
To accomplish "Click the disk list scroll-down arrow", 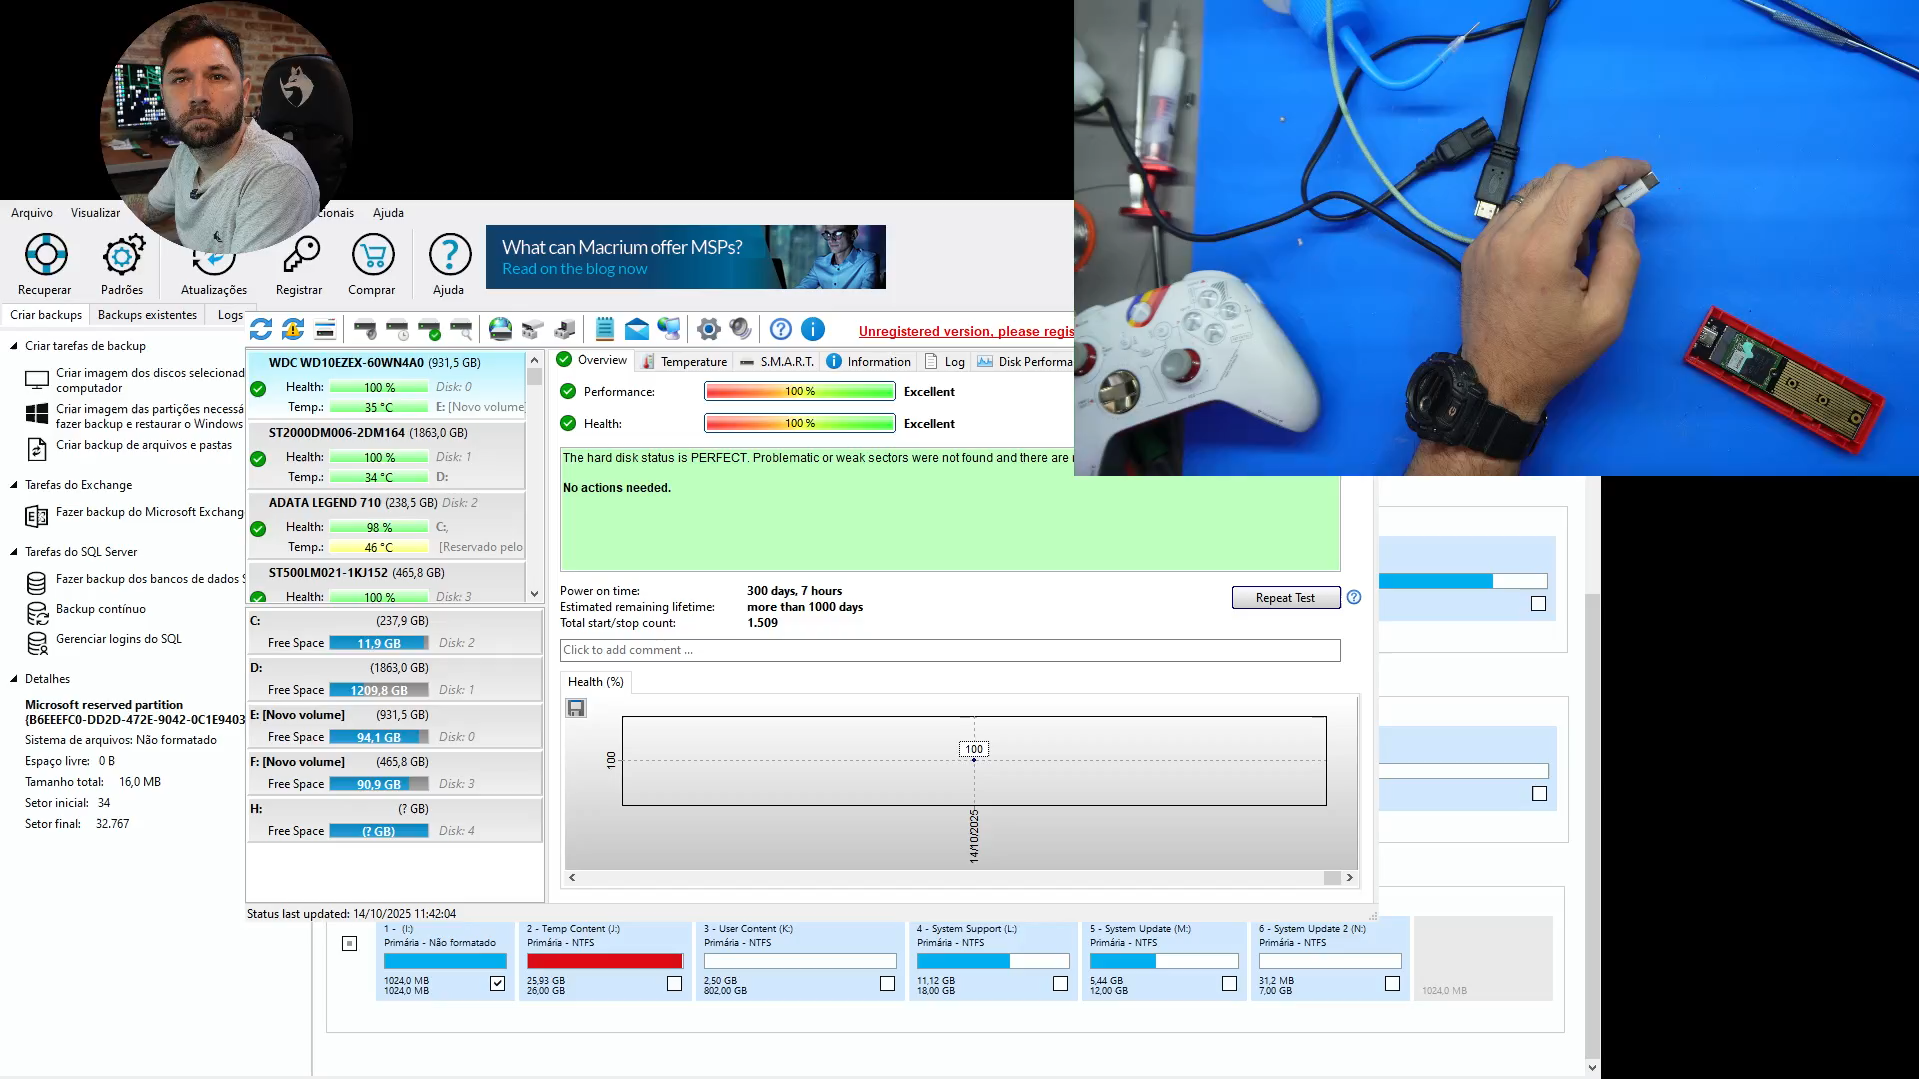I will [x=534, y=594].
